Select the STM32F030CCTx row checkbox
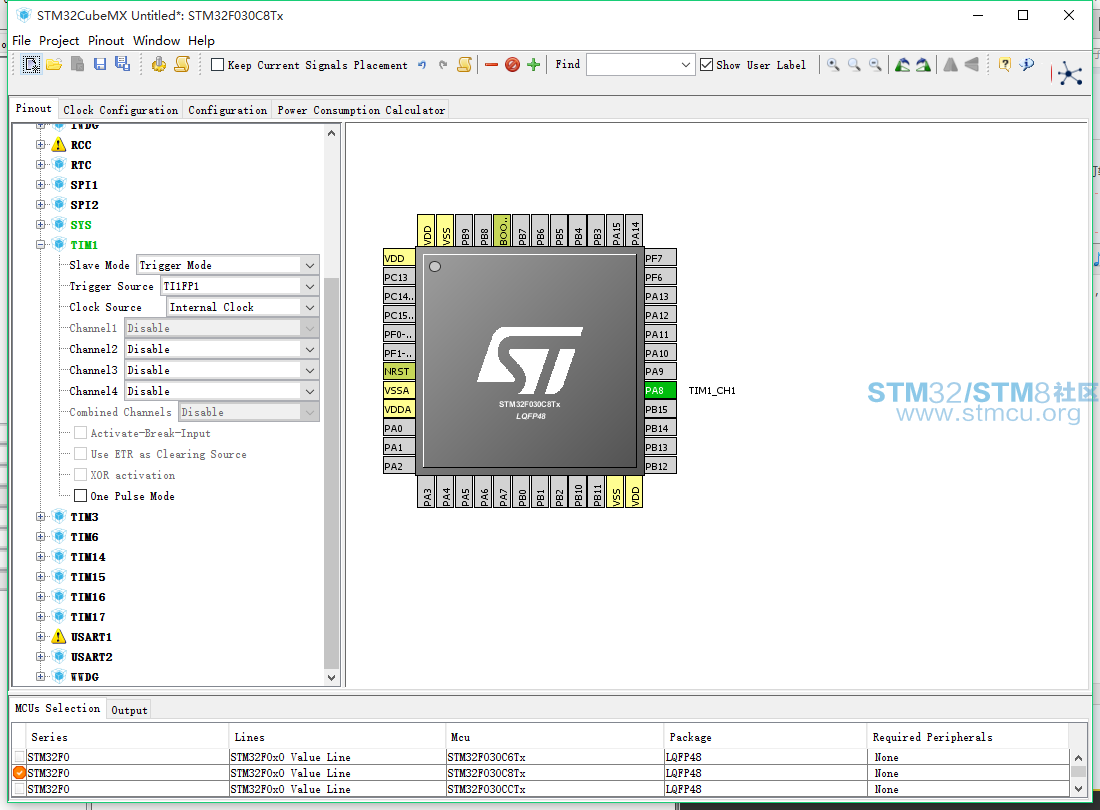This screenshot has height=810, width=1100. pyautogui.click(x=20, y=789)
